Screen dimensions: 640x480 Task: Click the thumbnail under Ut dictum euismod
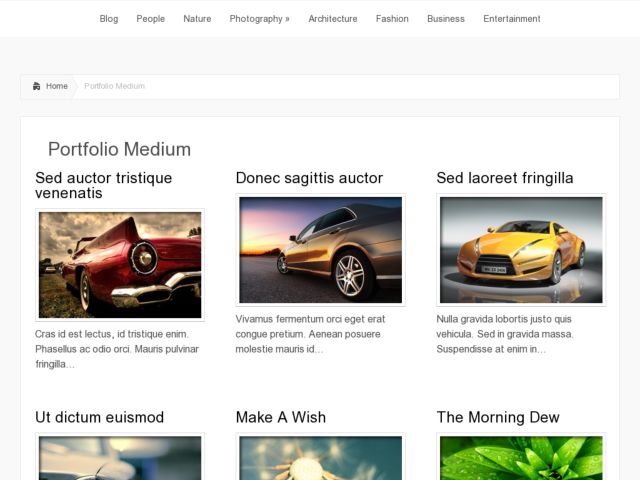[120, 457]
